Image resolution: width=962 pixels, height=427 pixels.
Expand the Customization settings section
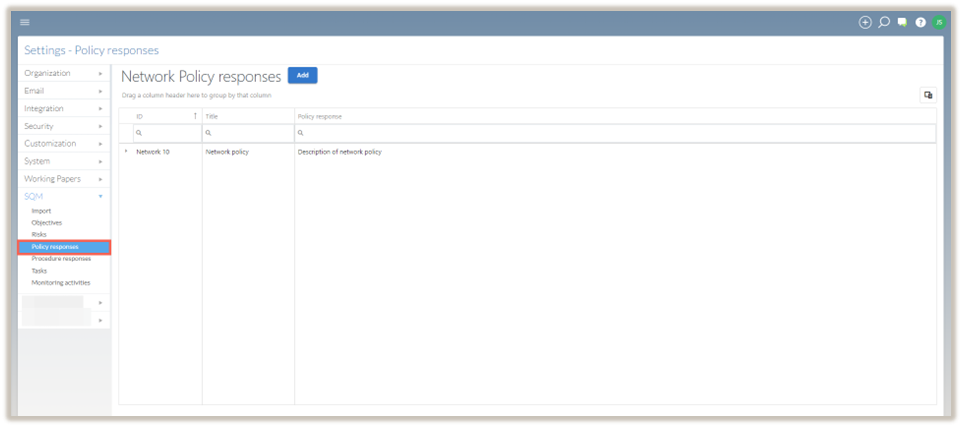(x=64, y=144)
